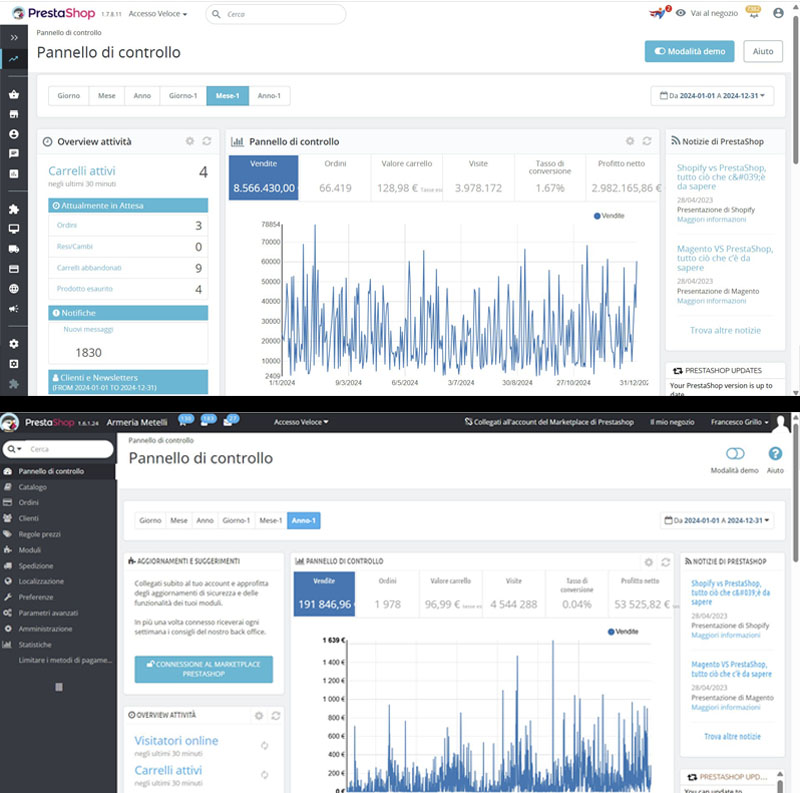Open the notification bell icon in upper header

(x=752, y=14)
